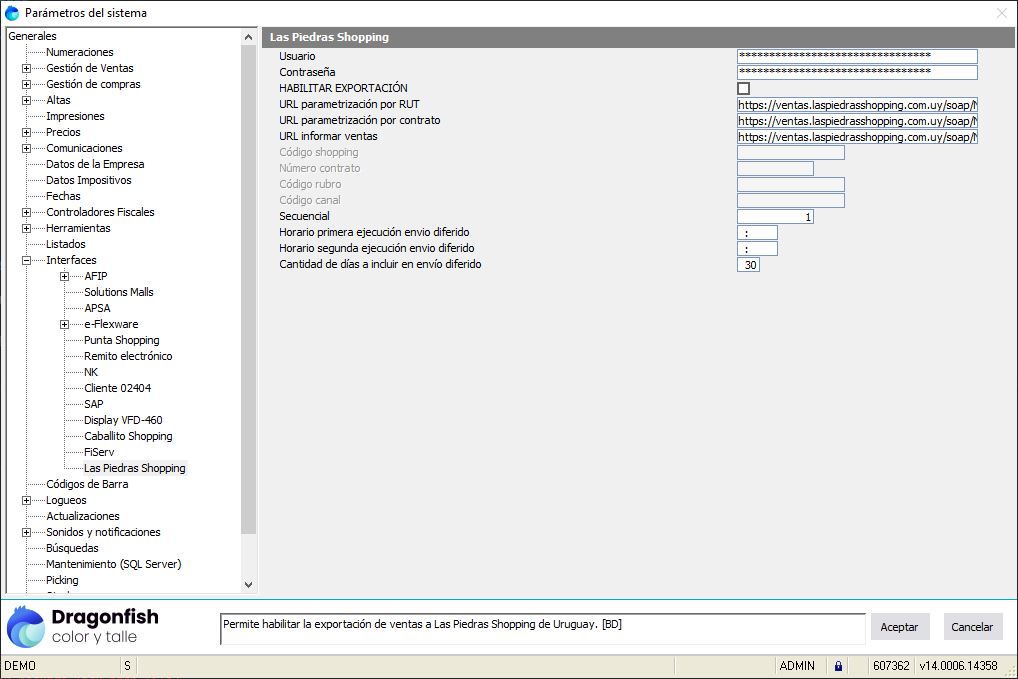Open Remito electrónico settings
Image resolution: width=1018 pixels, height=679 pixels.
(x=128, y=356)
